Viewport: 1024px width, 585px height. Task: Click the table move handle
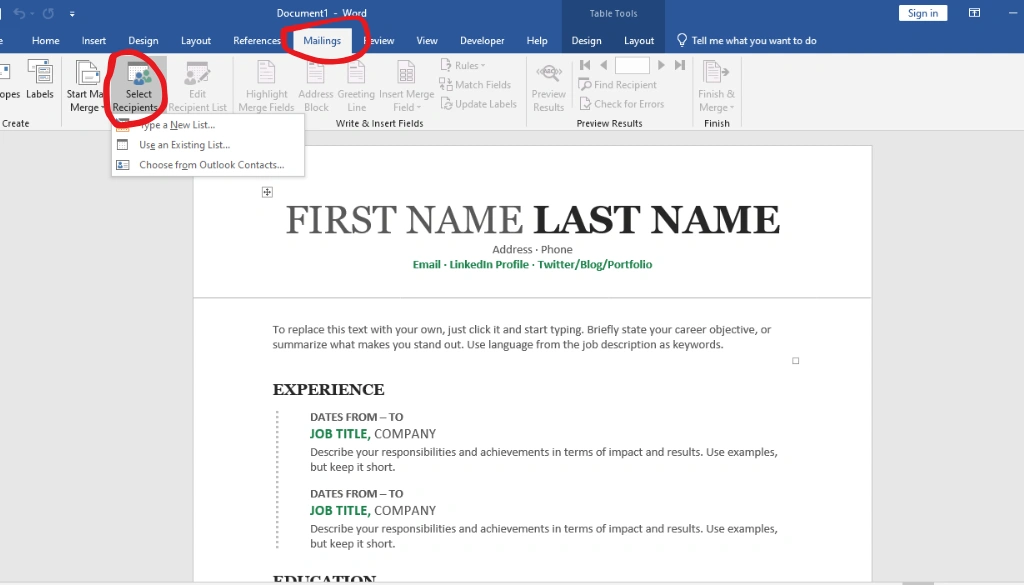pyautogui.click(x=267, y=192)
